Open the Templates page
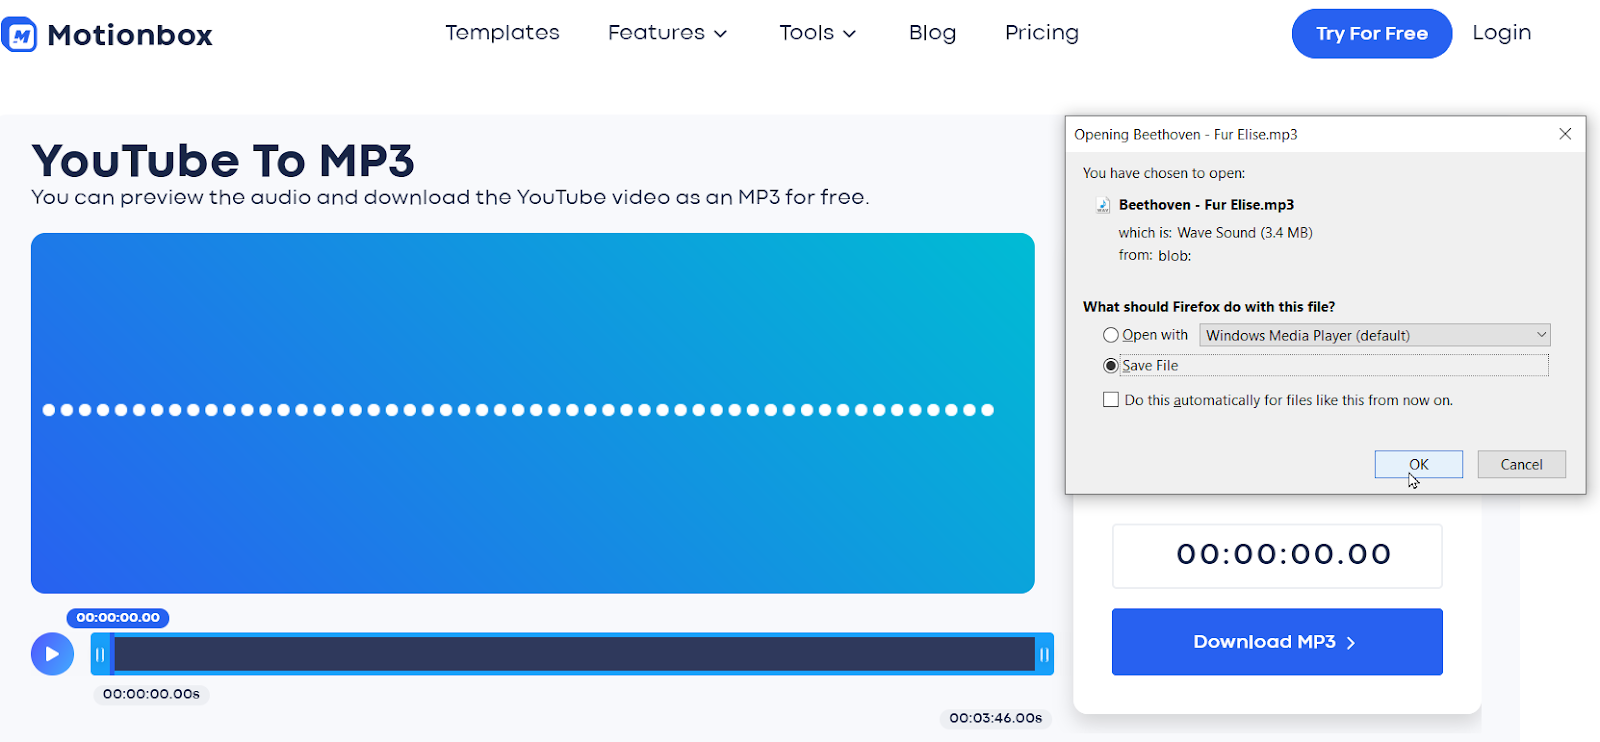1600x742 pixels. tap(502, 33)
